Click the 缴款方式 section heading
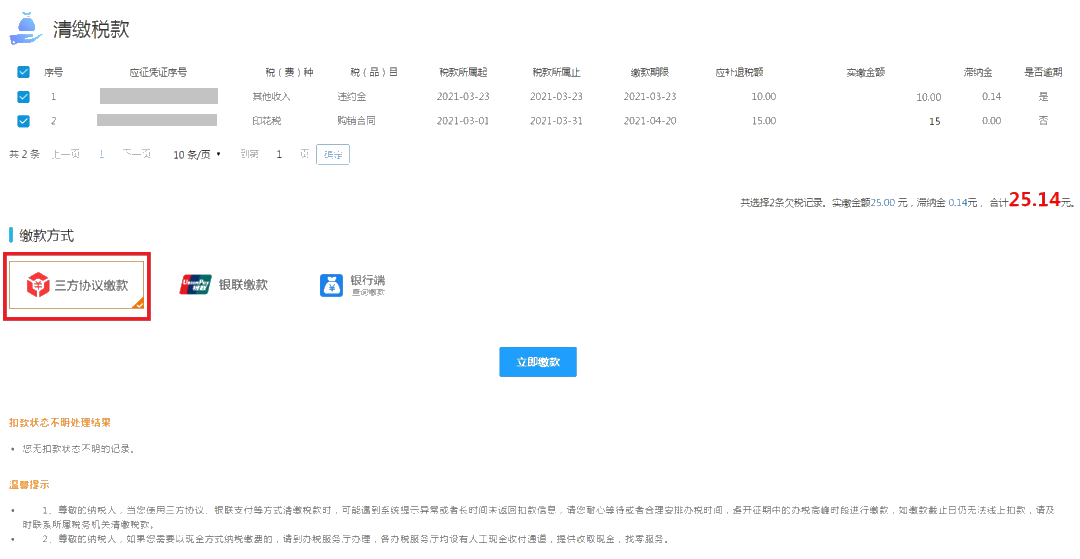Image resolution: width=1080 pixels, height=559 pixels. pyautogui.click(x=46, y=235)
